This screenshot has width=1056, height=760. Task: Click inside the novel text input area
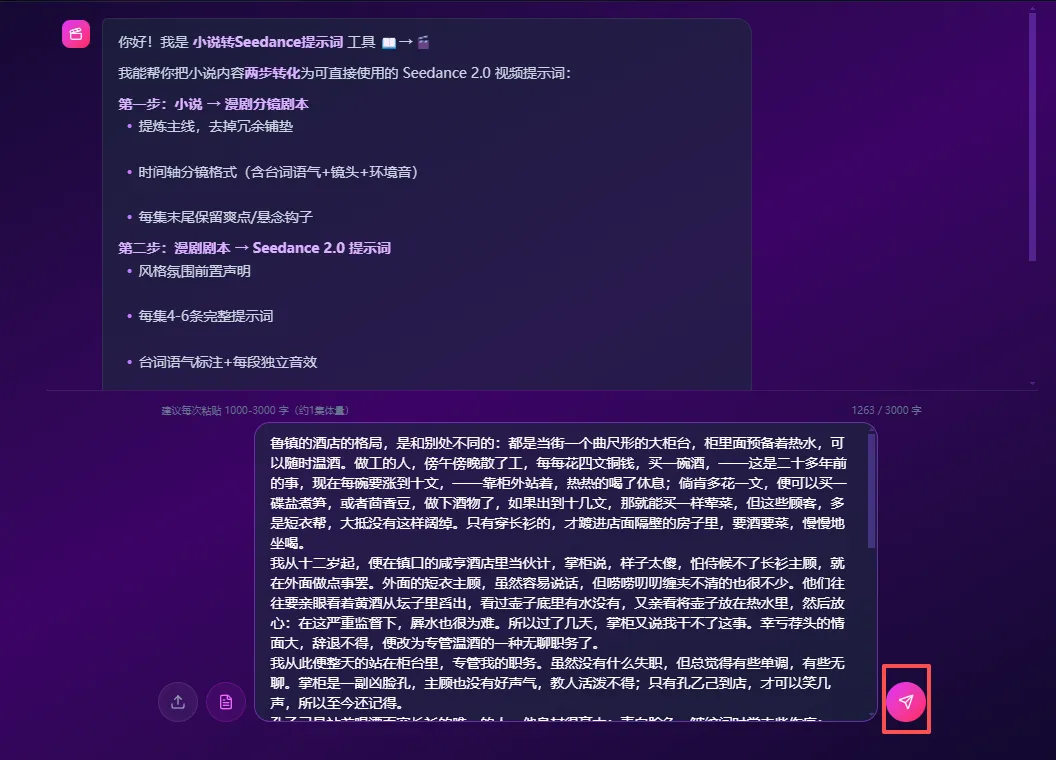[566, 572]
